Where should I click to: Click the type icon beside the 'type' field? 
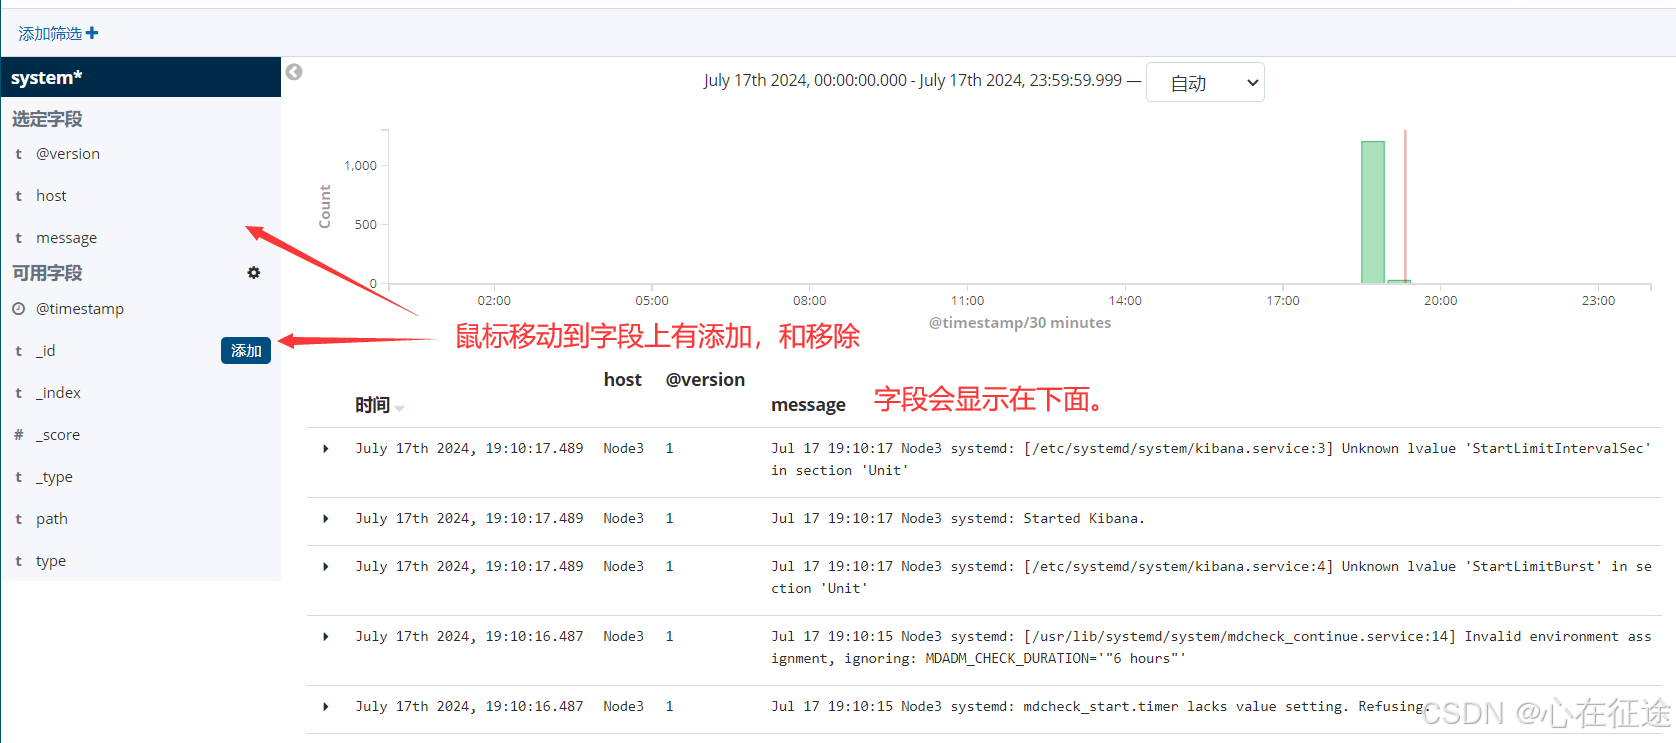(x=18, y=561)
